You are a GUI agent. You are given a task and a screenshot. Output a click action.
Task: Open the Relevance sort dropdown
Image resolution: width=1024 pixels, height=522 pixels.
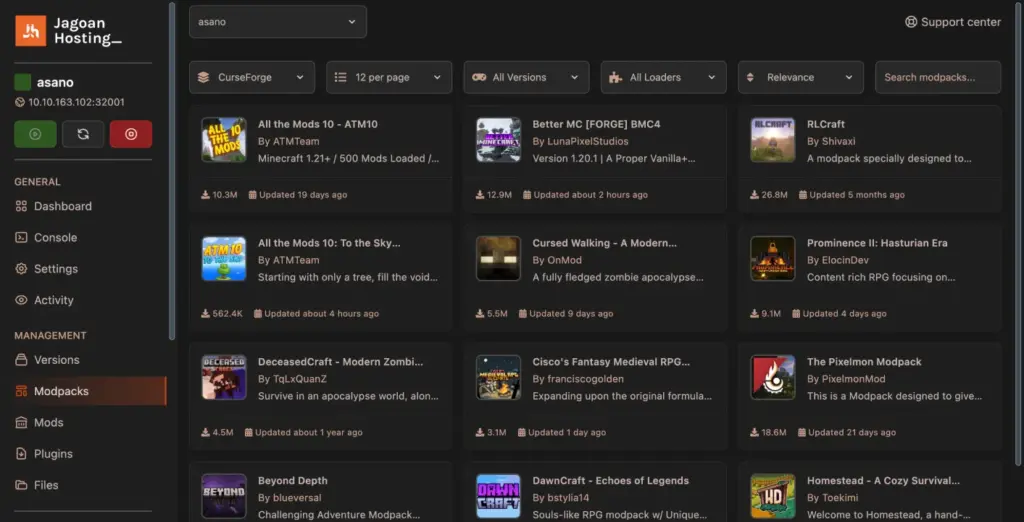(801, 77)
